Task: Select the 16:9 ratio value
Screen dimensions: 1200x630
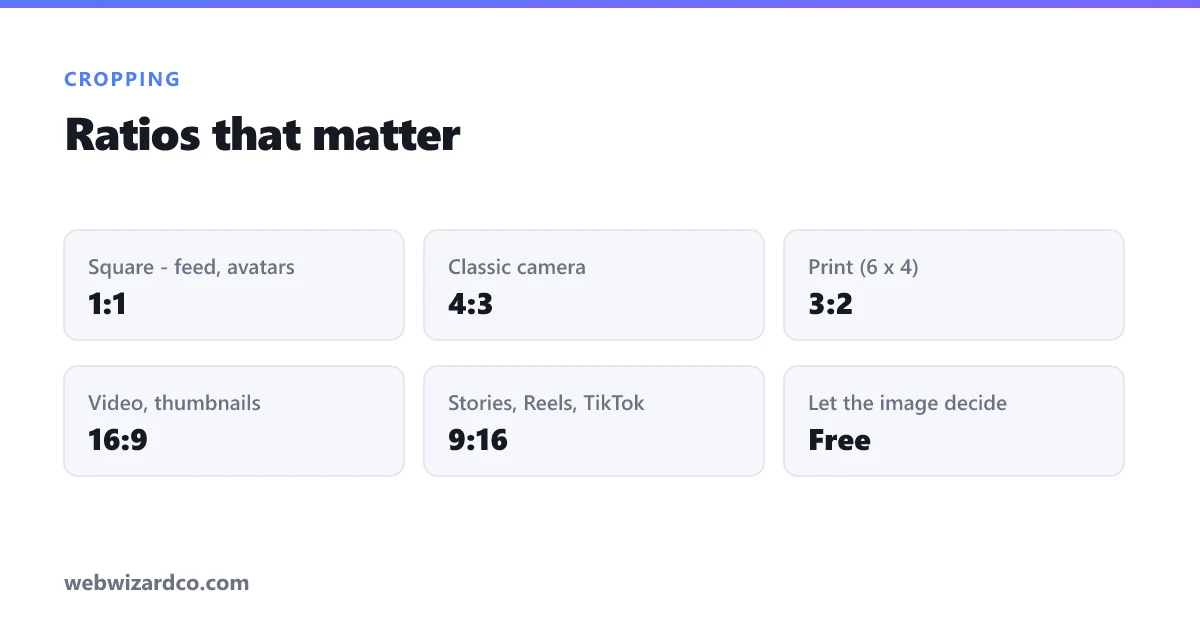Action: tap(118, 440)
